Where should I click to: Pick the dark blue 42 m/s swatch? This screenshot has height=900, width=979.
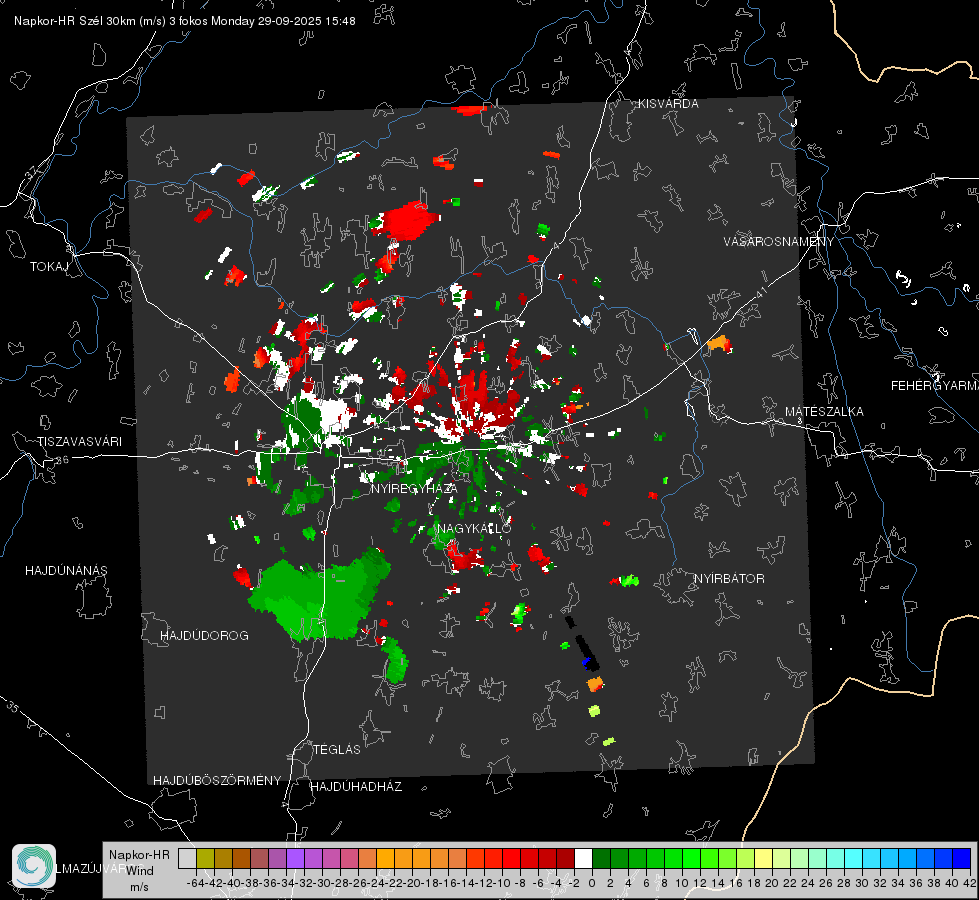pyautogui.click(x=962, y=858)
